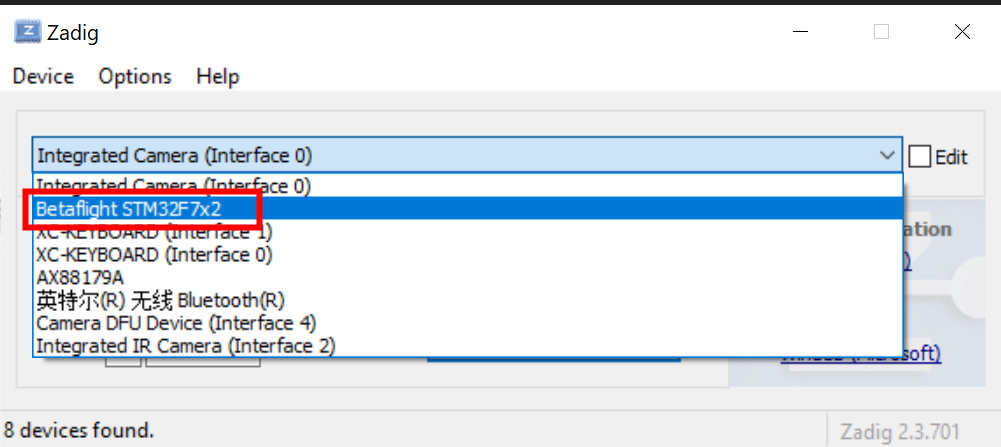This screenshot has height=447, width=1001.
Task: Click the Zadig 2.3.701 version label
Action: pos(900,430)
